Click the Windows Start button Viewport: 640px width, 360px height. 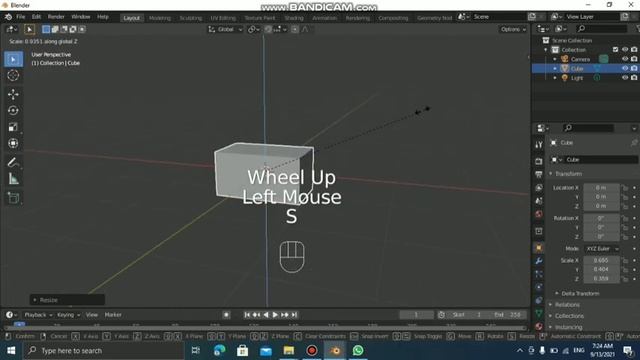click(11, 351)
